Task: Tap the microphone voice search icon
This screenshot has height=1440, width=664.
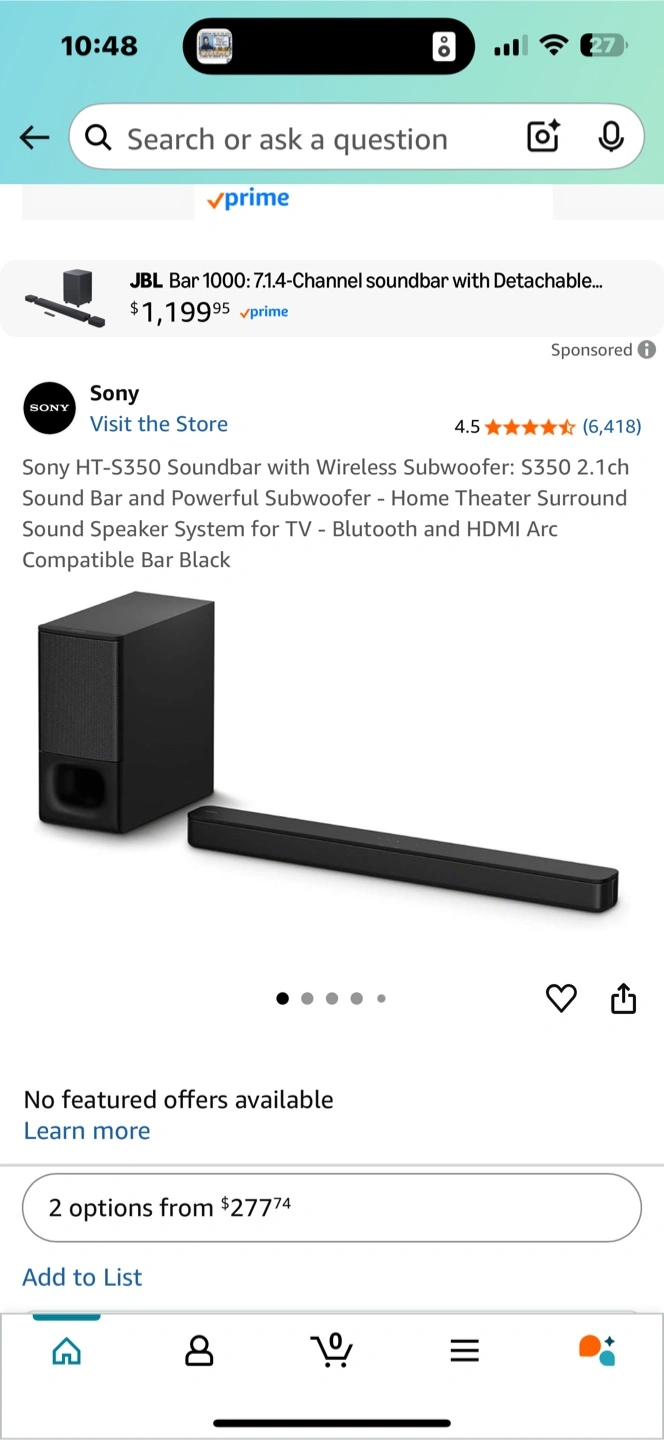Action: tap(611, 137)
